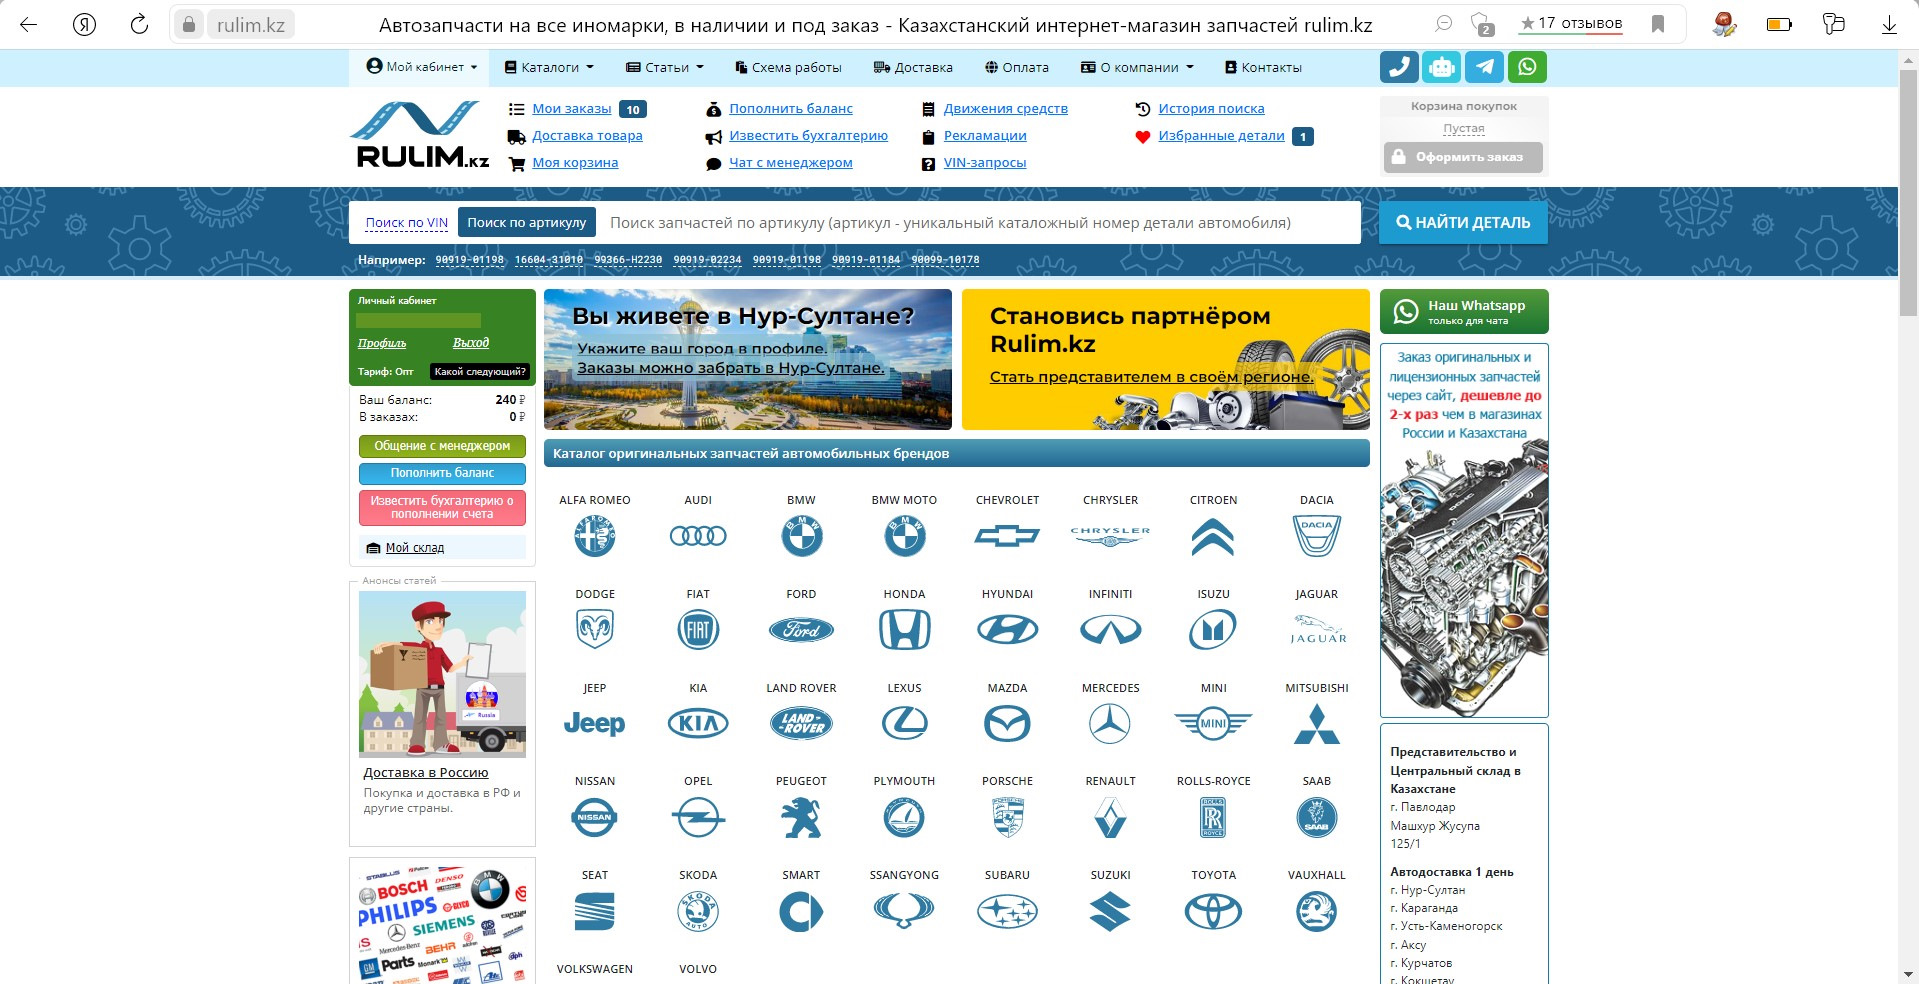Open the BMW Moto catalog logo
Screen dimensions: 1919x984
pyautogui.click(x=904, y=536)
